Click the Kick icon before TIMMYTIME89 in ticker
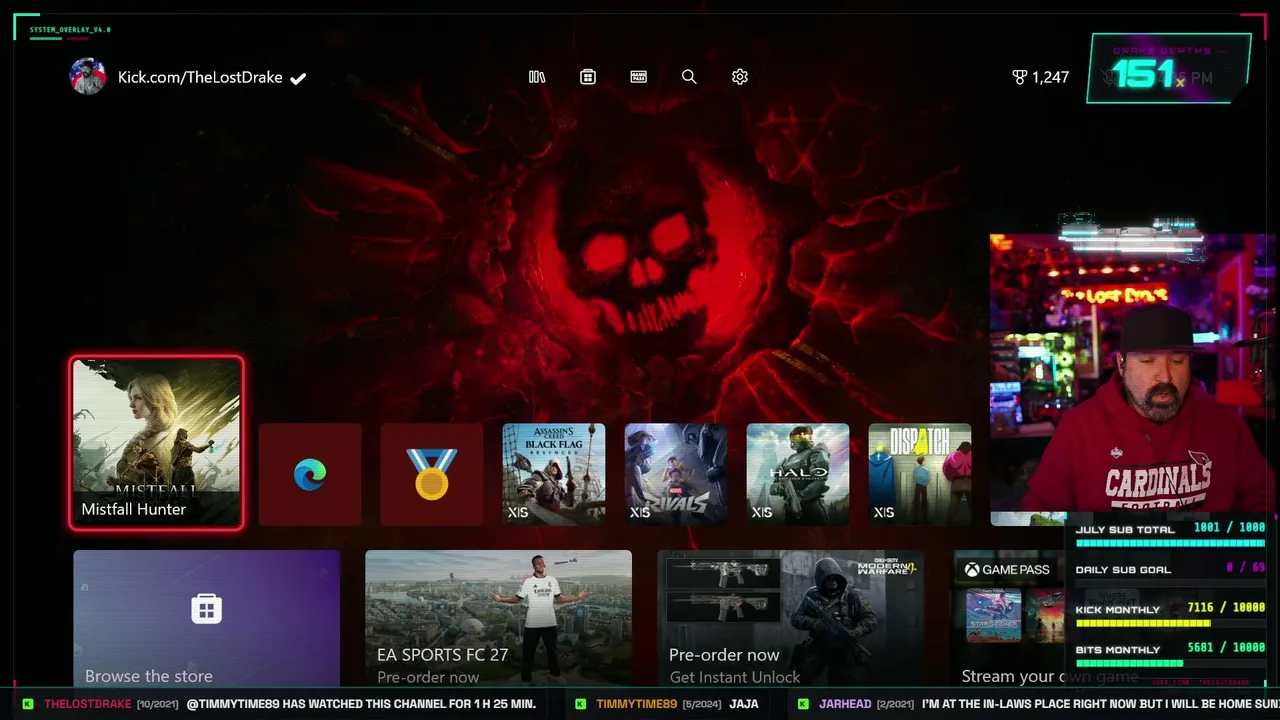The height and width of the screenshot is (720, 1280). [581, 704]
